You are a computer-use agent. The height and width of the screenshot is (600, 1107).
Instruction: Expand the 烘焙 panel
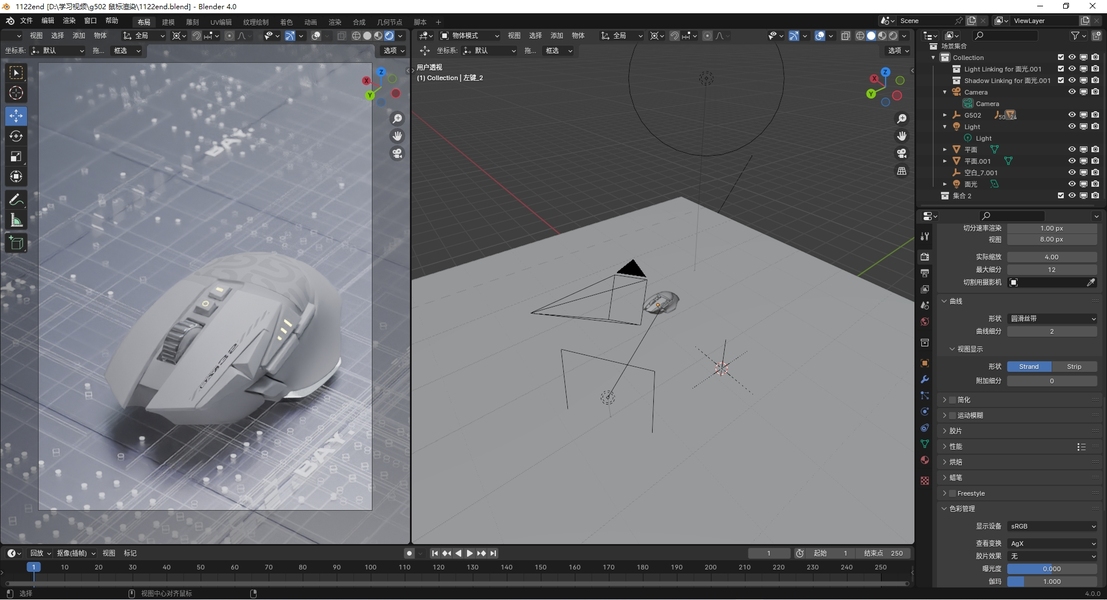coord(1020,462)
